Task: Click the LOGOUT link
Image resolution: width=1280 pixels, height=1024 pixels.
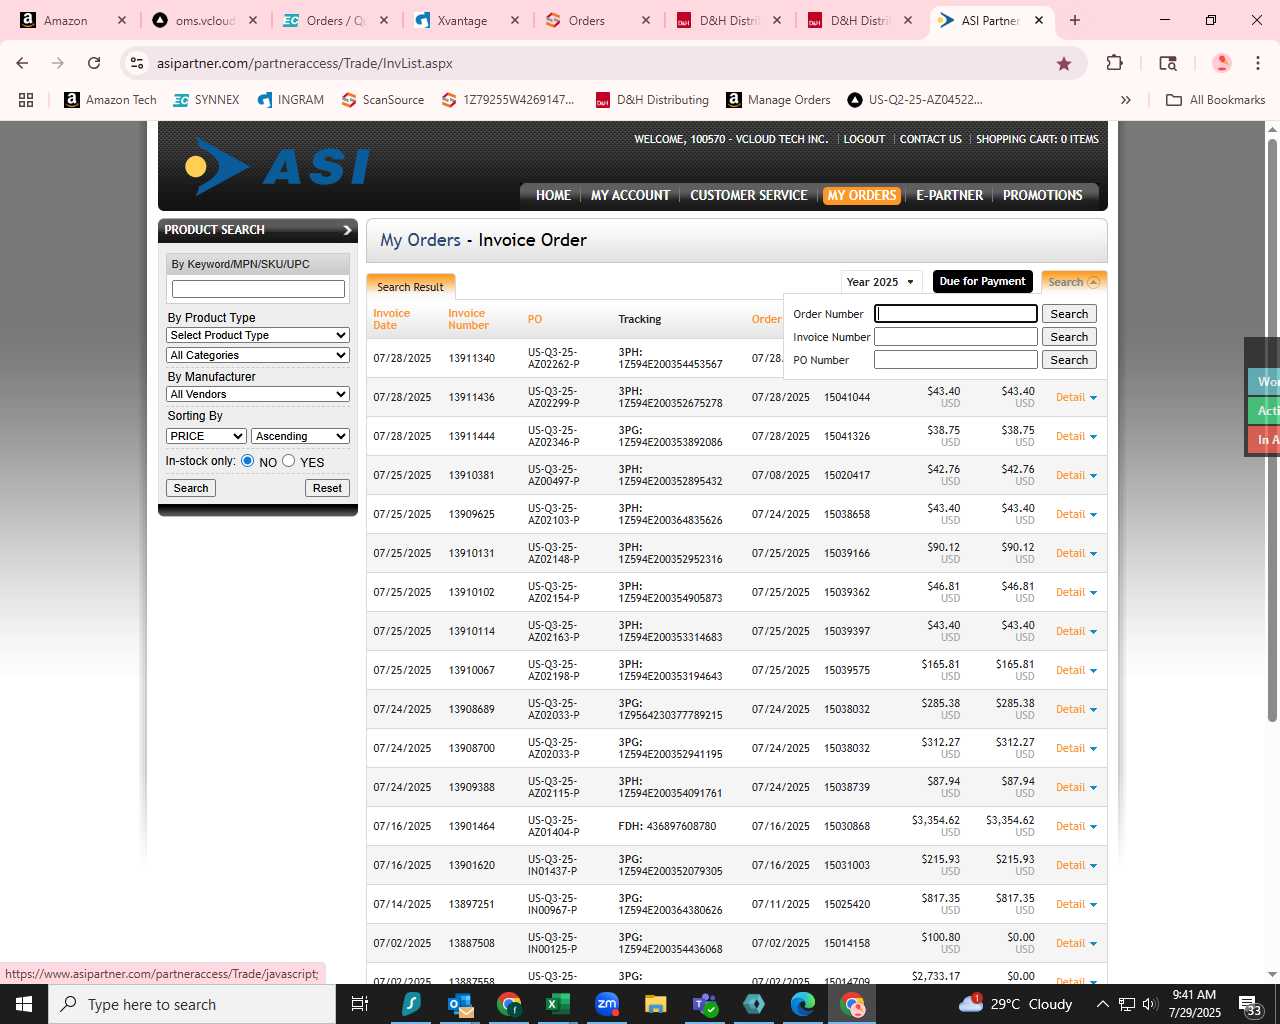Action: pos(864,139)
